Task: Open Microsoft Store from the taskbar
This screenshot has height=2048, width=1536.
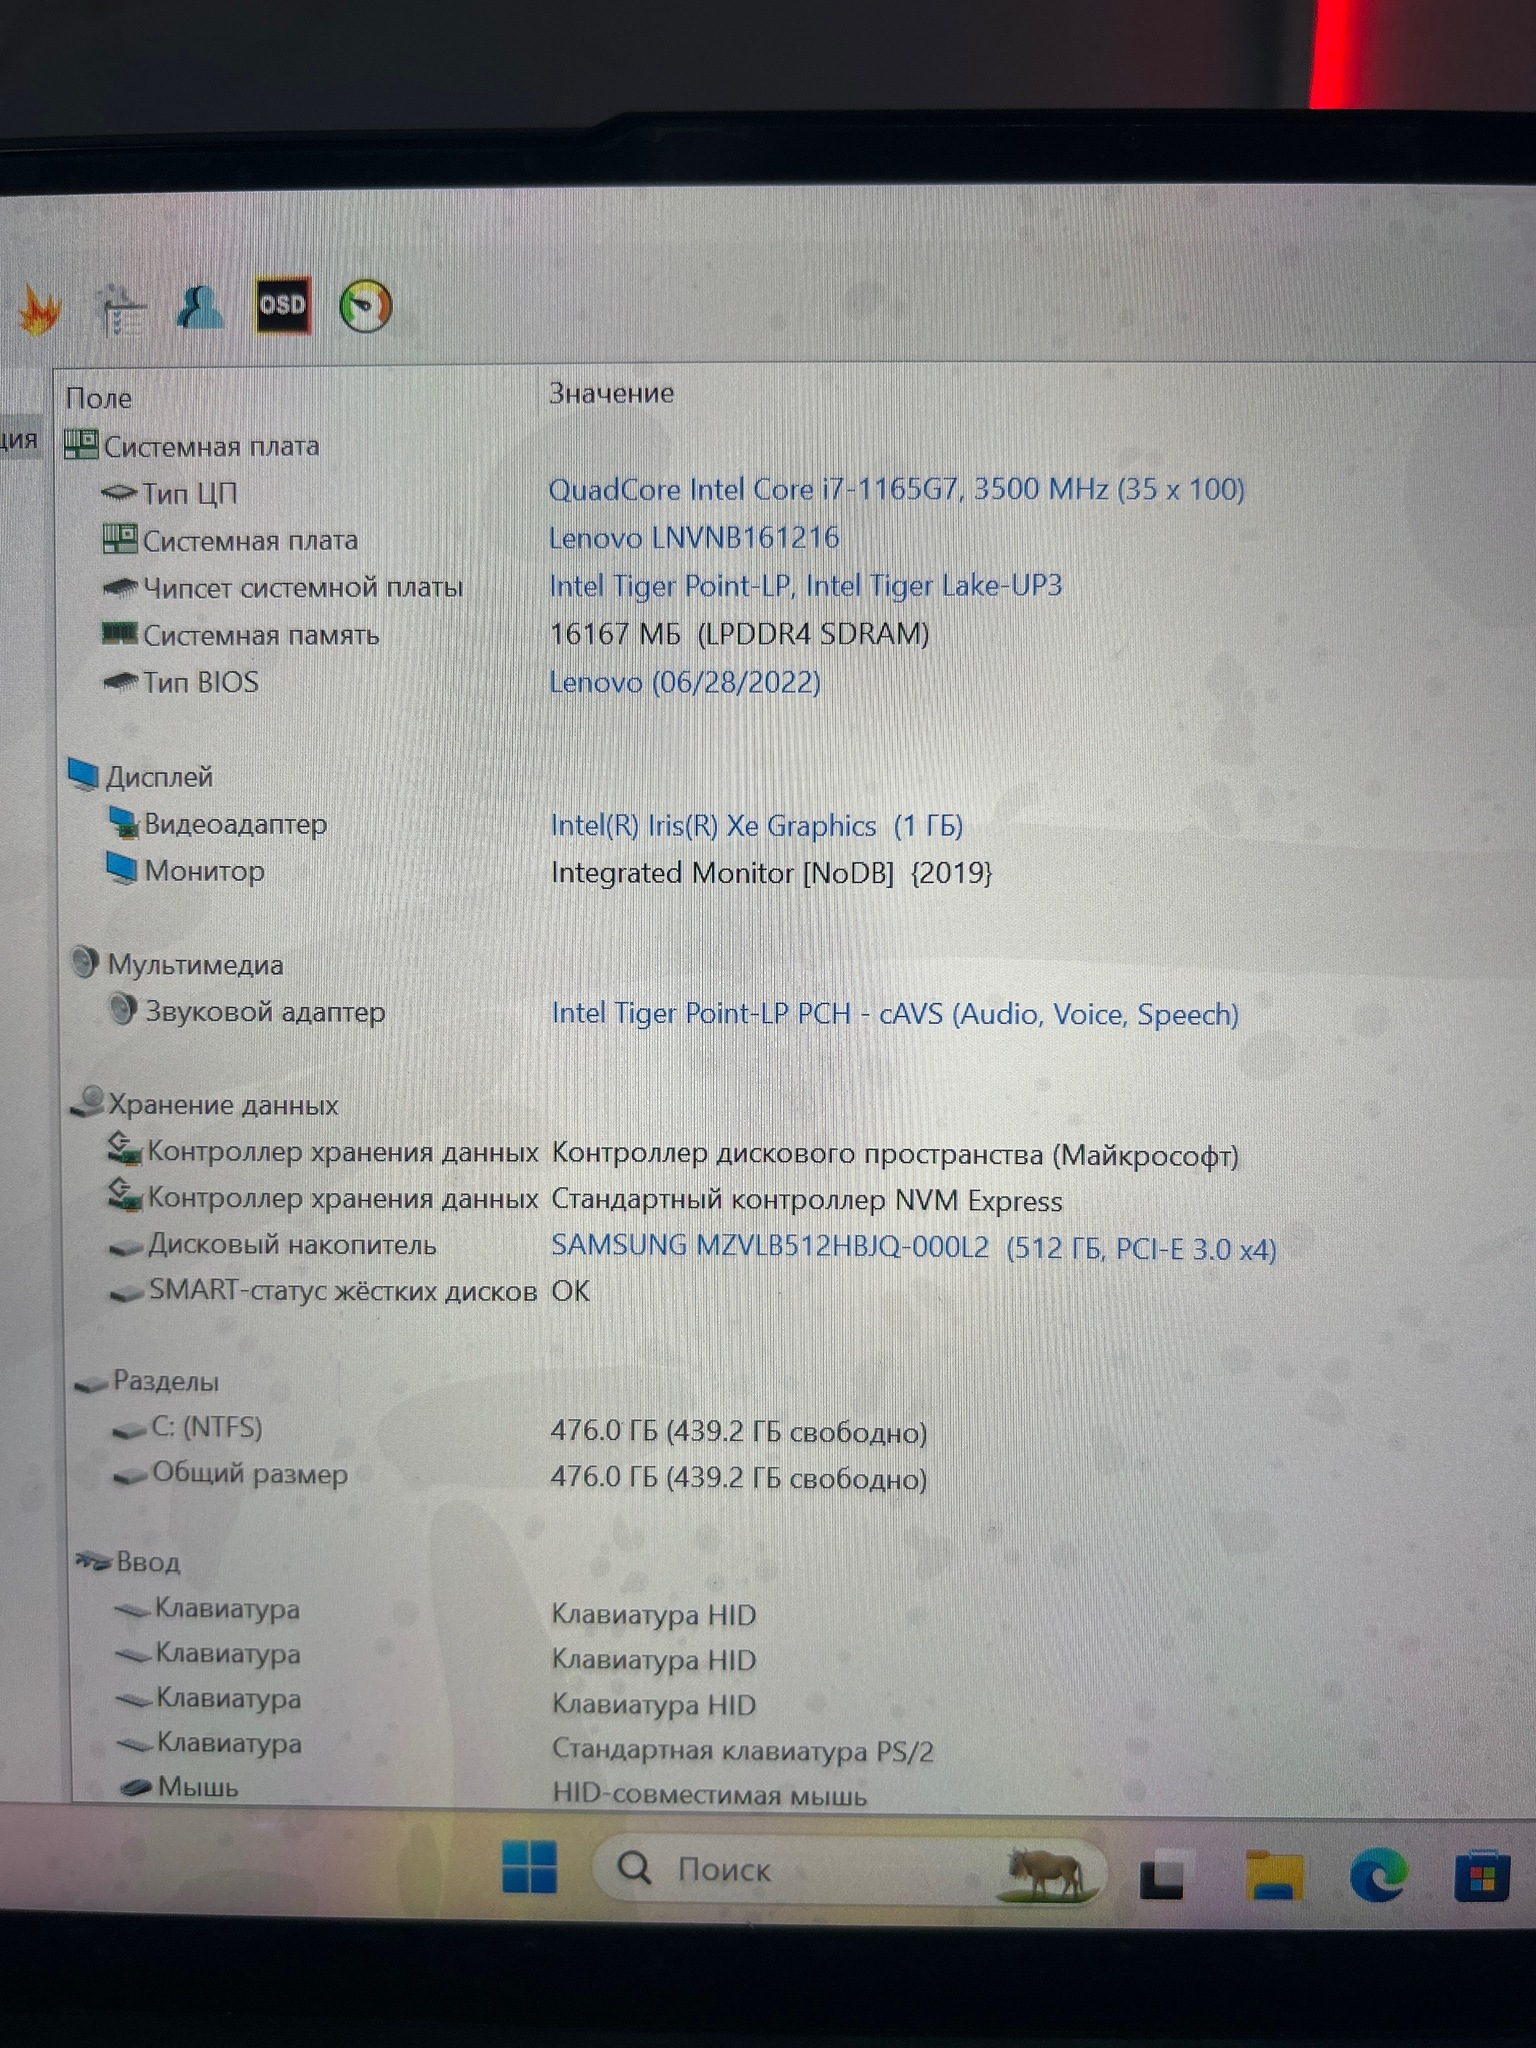Action: [1480, 1877]
